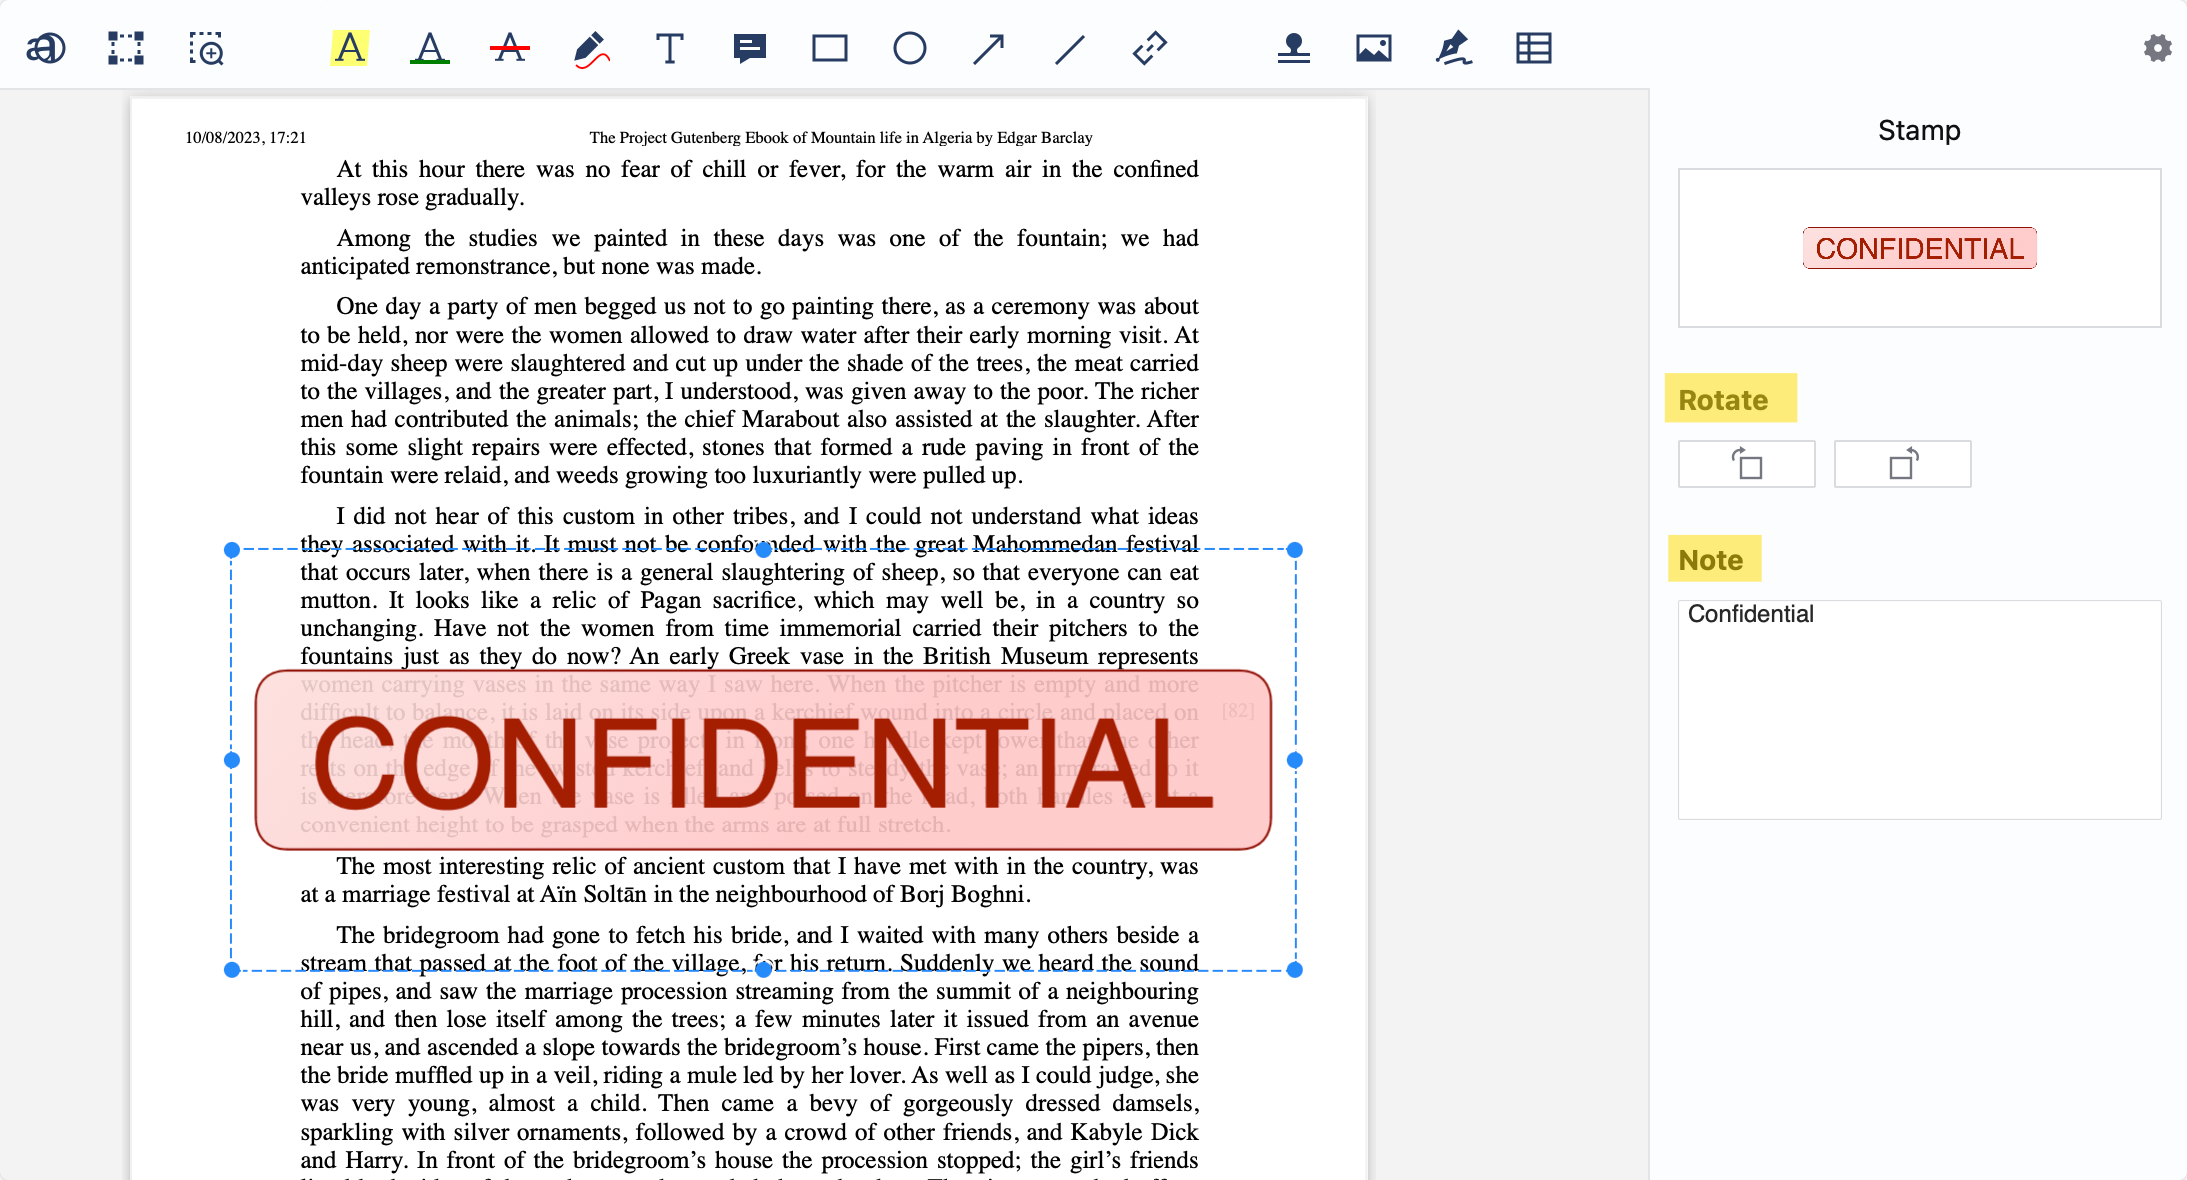Select the text selection tool icon
Viewport: 2187px width, 1180px height.
pos(46,48)
